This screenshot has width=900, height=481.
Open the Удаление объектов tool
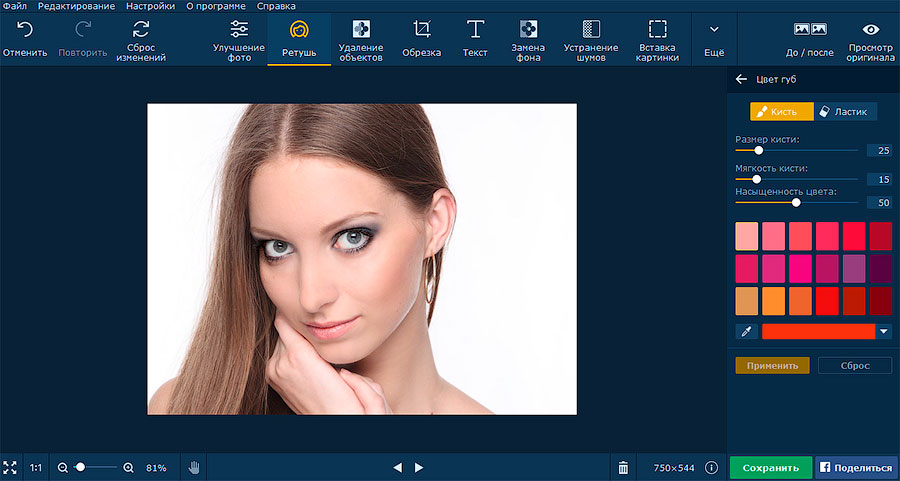[x=360, y=40]
